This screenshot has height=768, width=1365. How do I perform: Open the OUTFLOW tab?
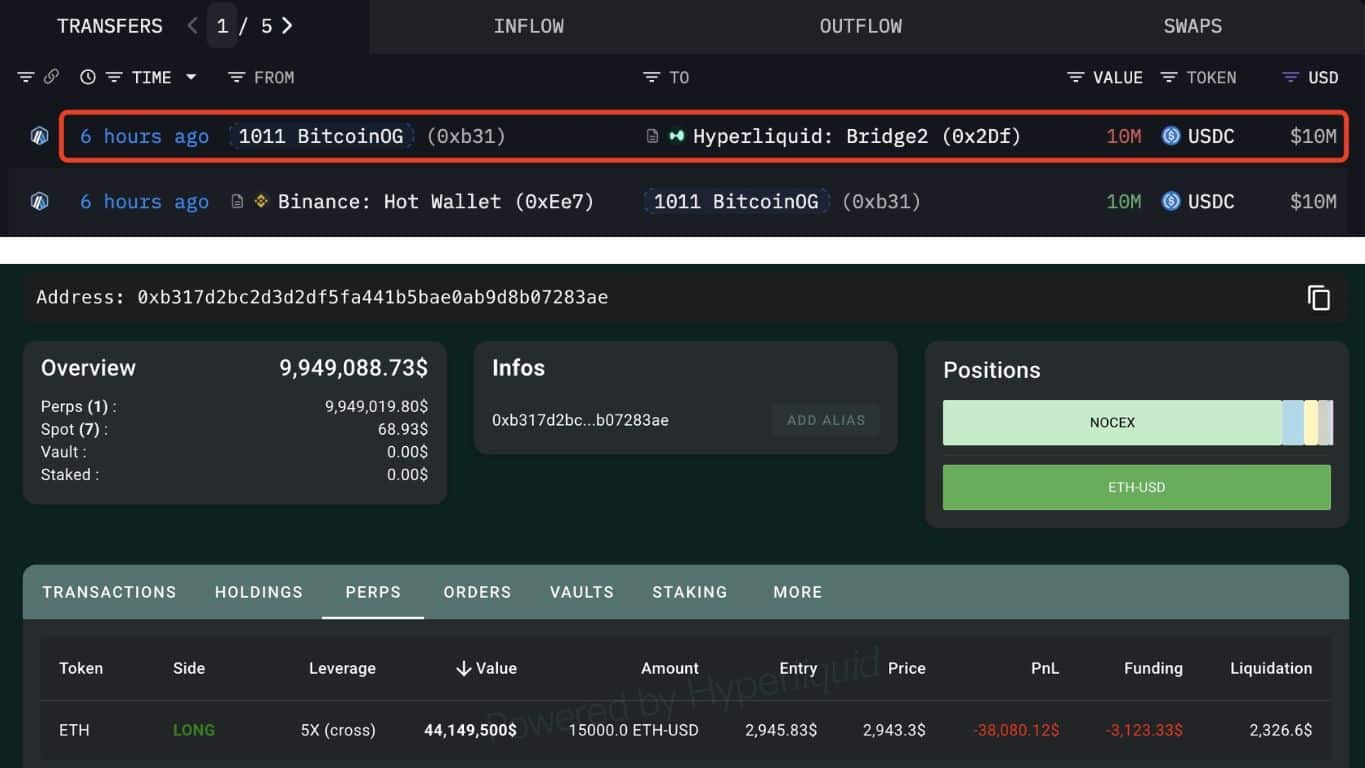pyautogui.click(x=860, y=26)
